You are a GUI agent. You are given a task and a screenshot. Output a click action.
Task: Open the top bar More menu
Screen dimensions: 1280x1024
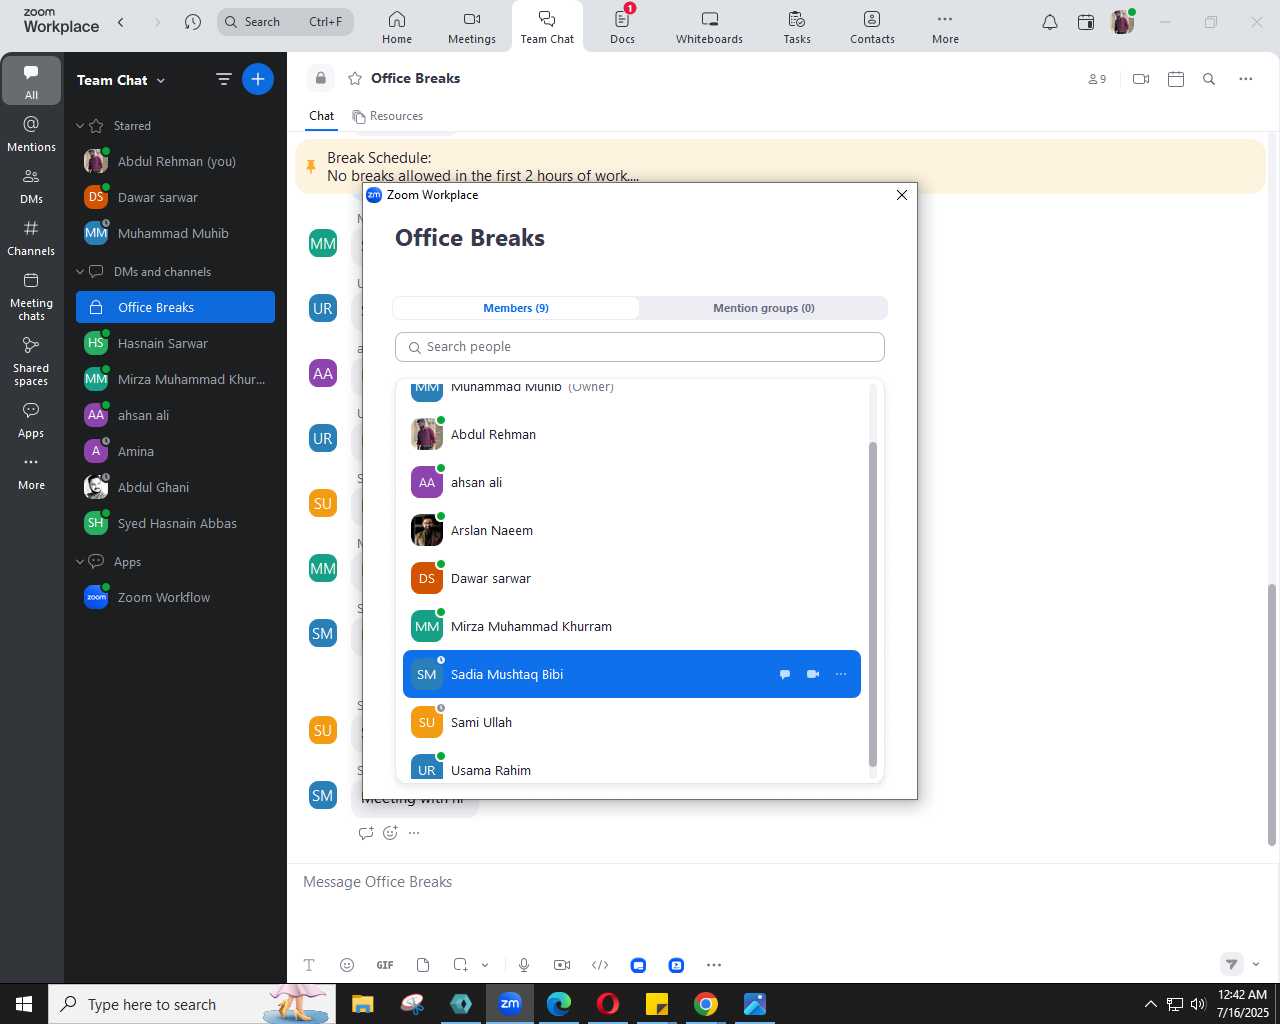(x=945, y=27)
